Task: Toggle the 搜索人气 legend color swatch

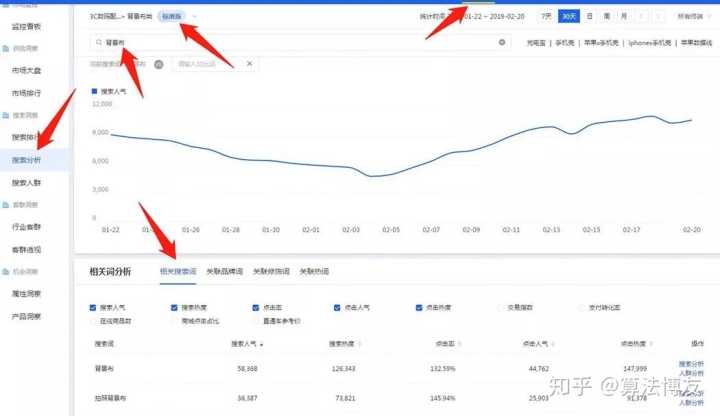Action: [94, 91]
